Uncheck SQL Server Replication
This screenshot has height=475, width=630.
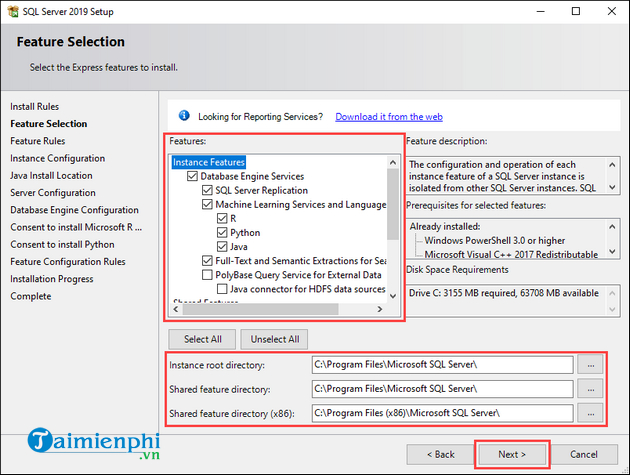(x=207, y=190)
